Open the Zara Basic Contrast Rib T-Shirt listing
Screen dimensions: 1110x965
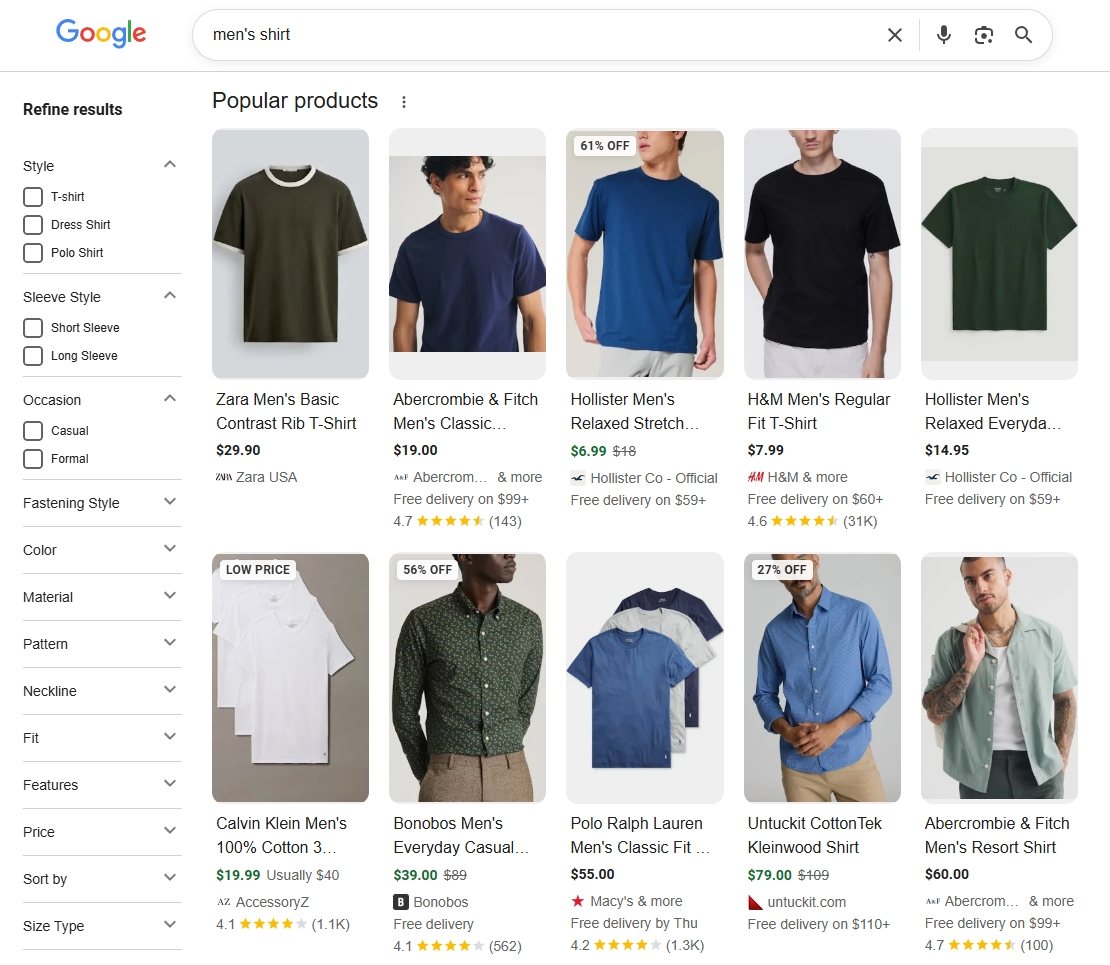[285, 411]
